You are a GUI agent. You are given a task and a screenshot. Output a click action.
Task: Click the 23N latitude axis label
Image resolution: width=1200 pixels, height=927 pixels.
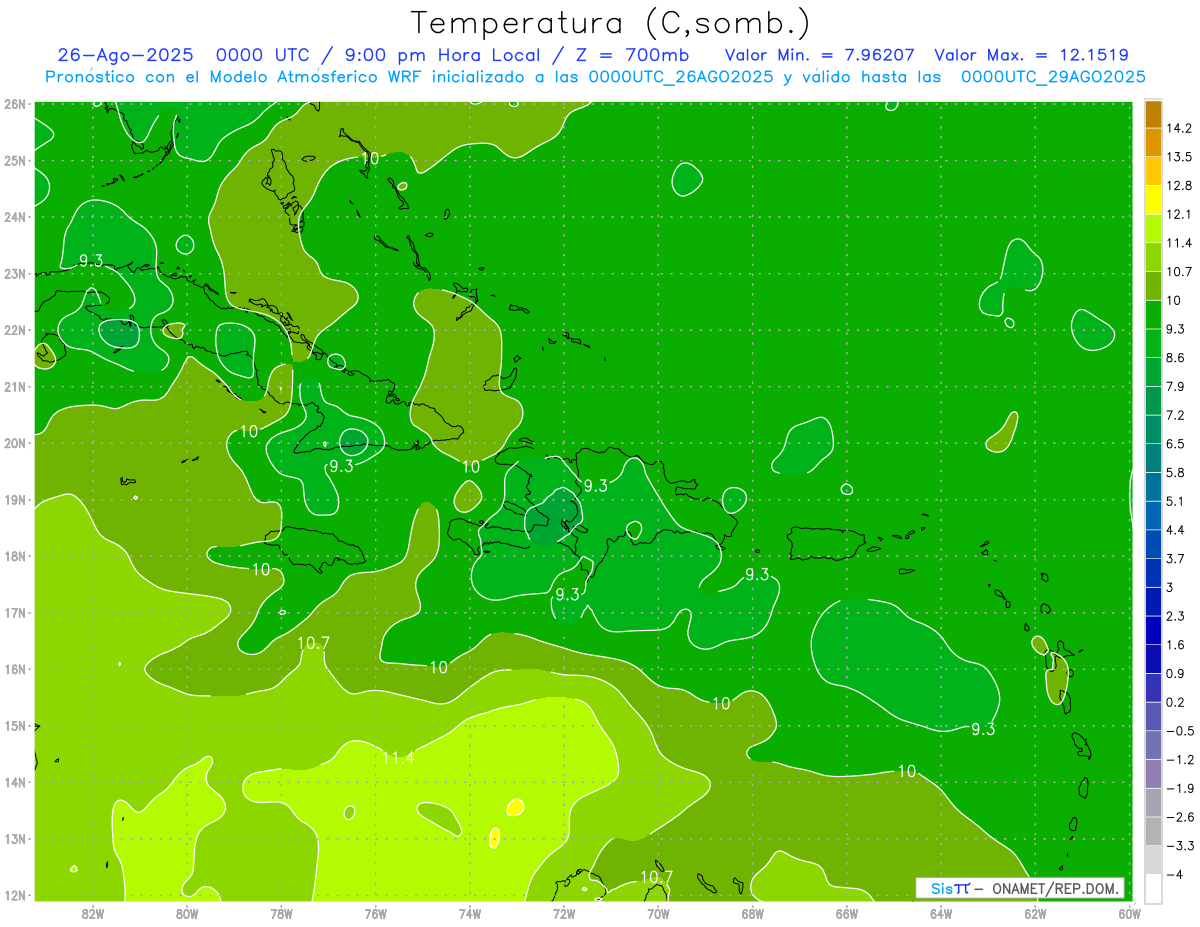coord(14,273)
